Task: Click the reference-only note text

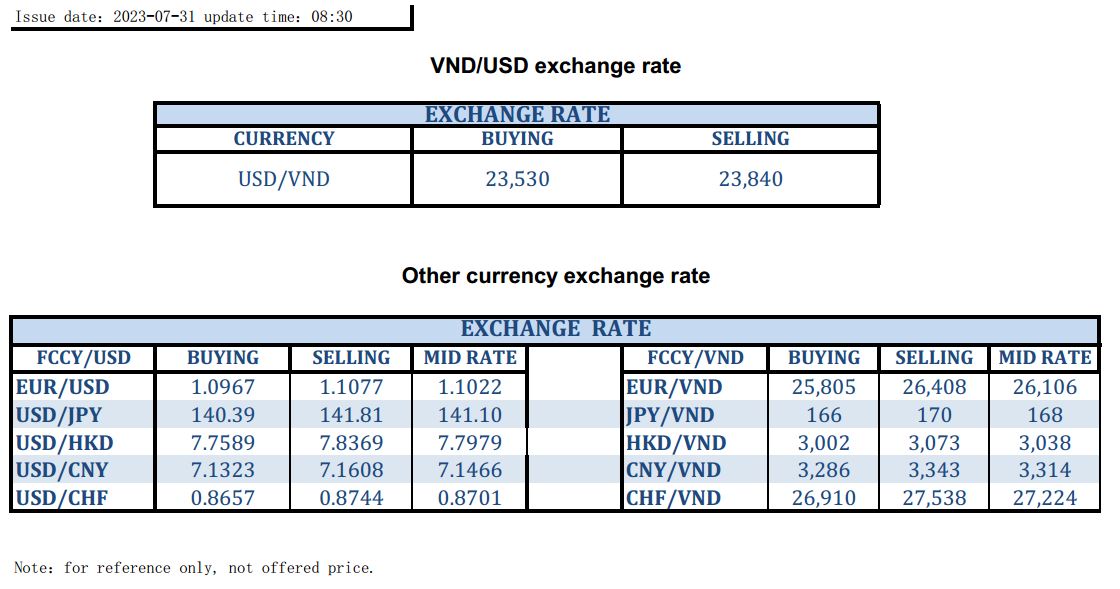Action: 193,568
